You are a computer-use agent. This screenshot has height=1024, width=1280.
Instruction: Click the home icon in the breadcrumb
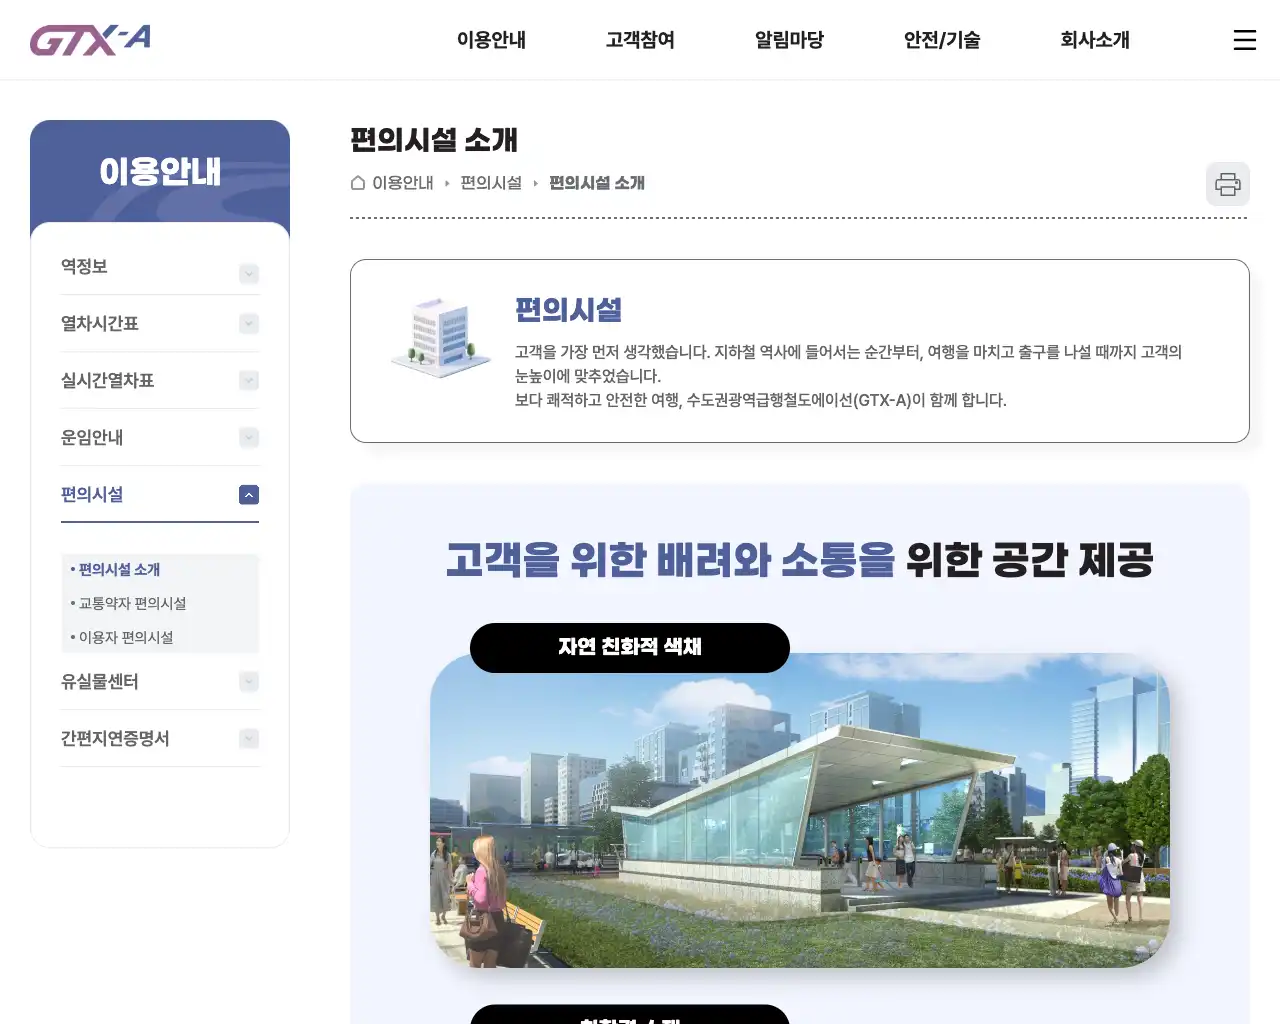coord(356,182)
